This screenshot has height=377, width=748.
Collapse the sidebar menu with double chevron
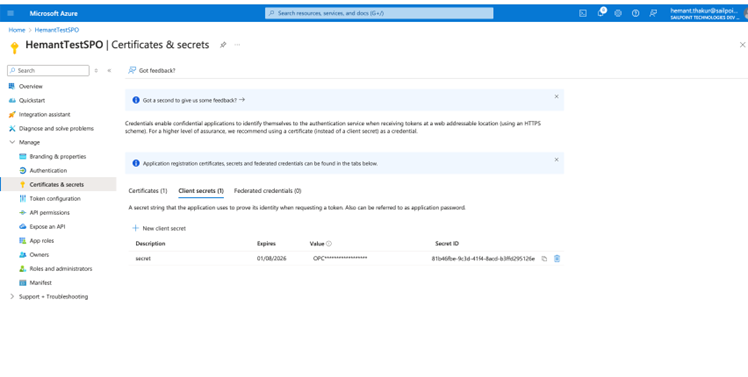click(109, 71)
